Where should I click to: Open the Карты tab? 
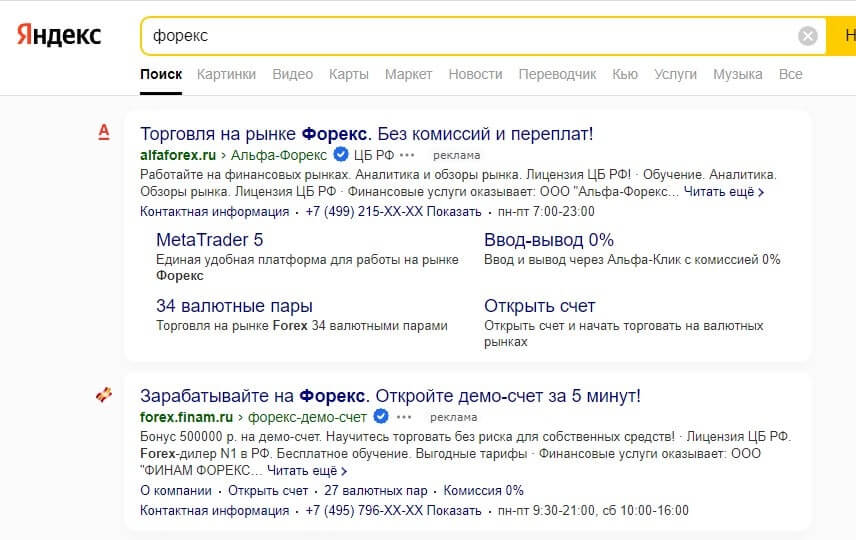349,74
